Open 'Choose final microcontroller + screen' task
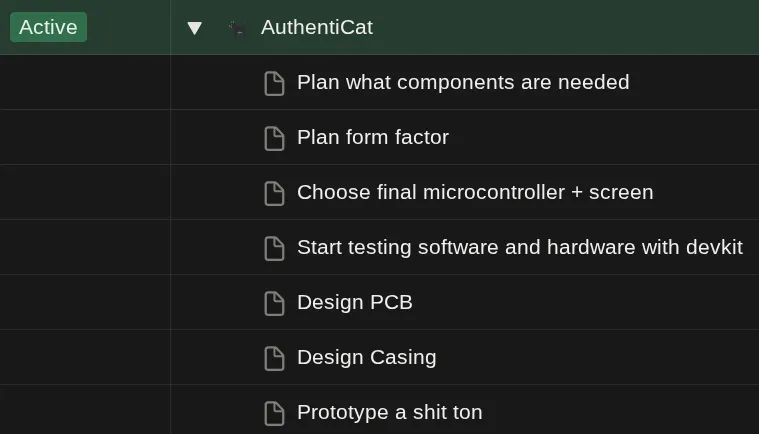This screenshot has width=759, height=434. (475, 192)
